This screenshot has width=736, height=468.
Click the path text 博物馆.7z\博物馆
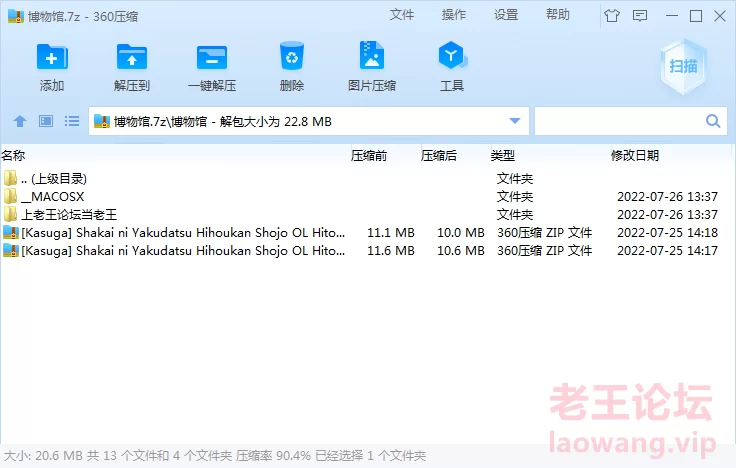coord(160,122)
